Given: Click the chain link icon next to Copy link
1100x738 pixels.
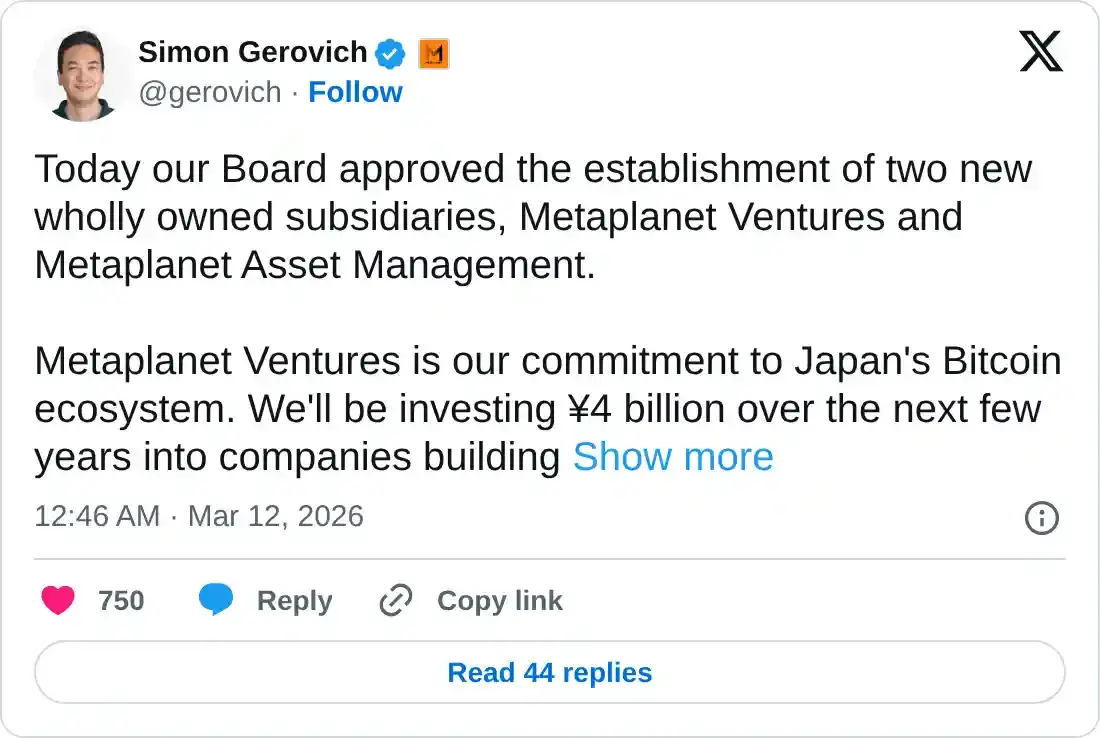Looking at the screenshot, I should [394, 600].
